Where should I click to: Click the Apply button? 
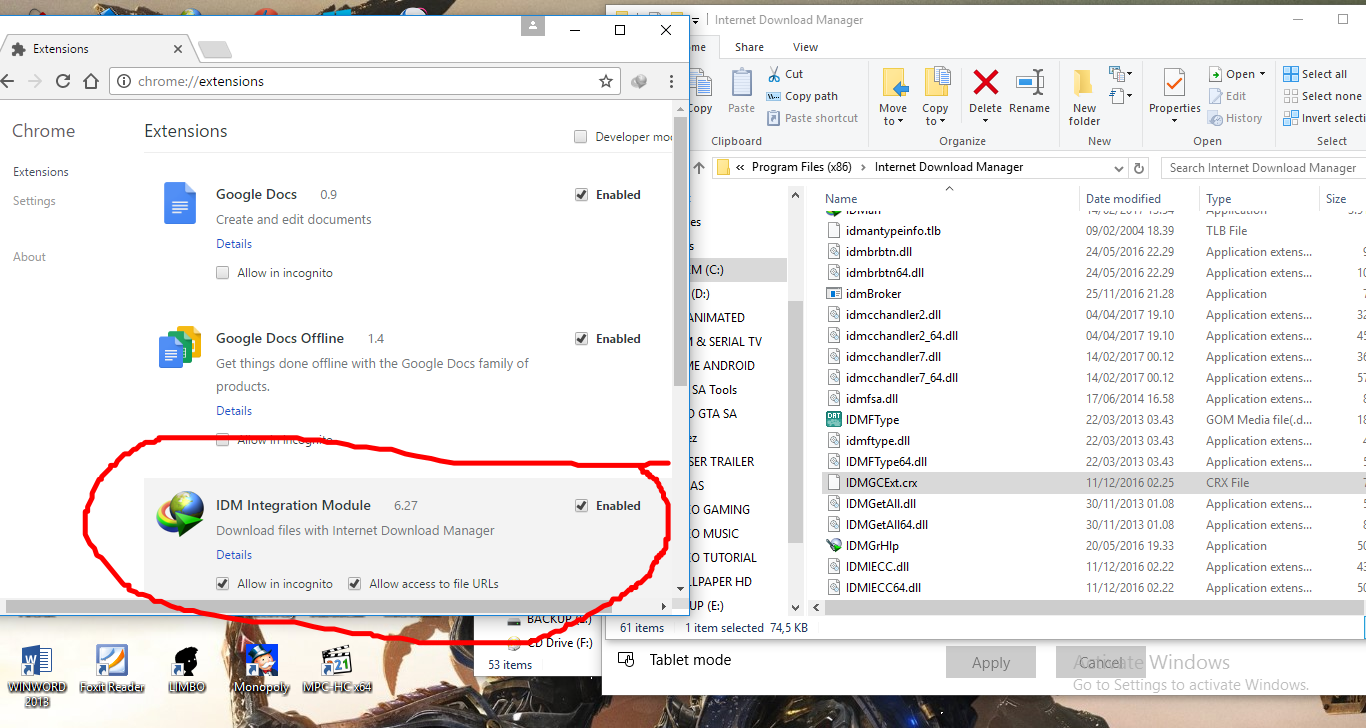pos(991,662)
